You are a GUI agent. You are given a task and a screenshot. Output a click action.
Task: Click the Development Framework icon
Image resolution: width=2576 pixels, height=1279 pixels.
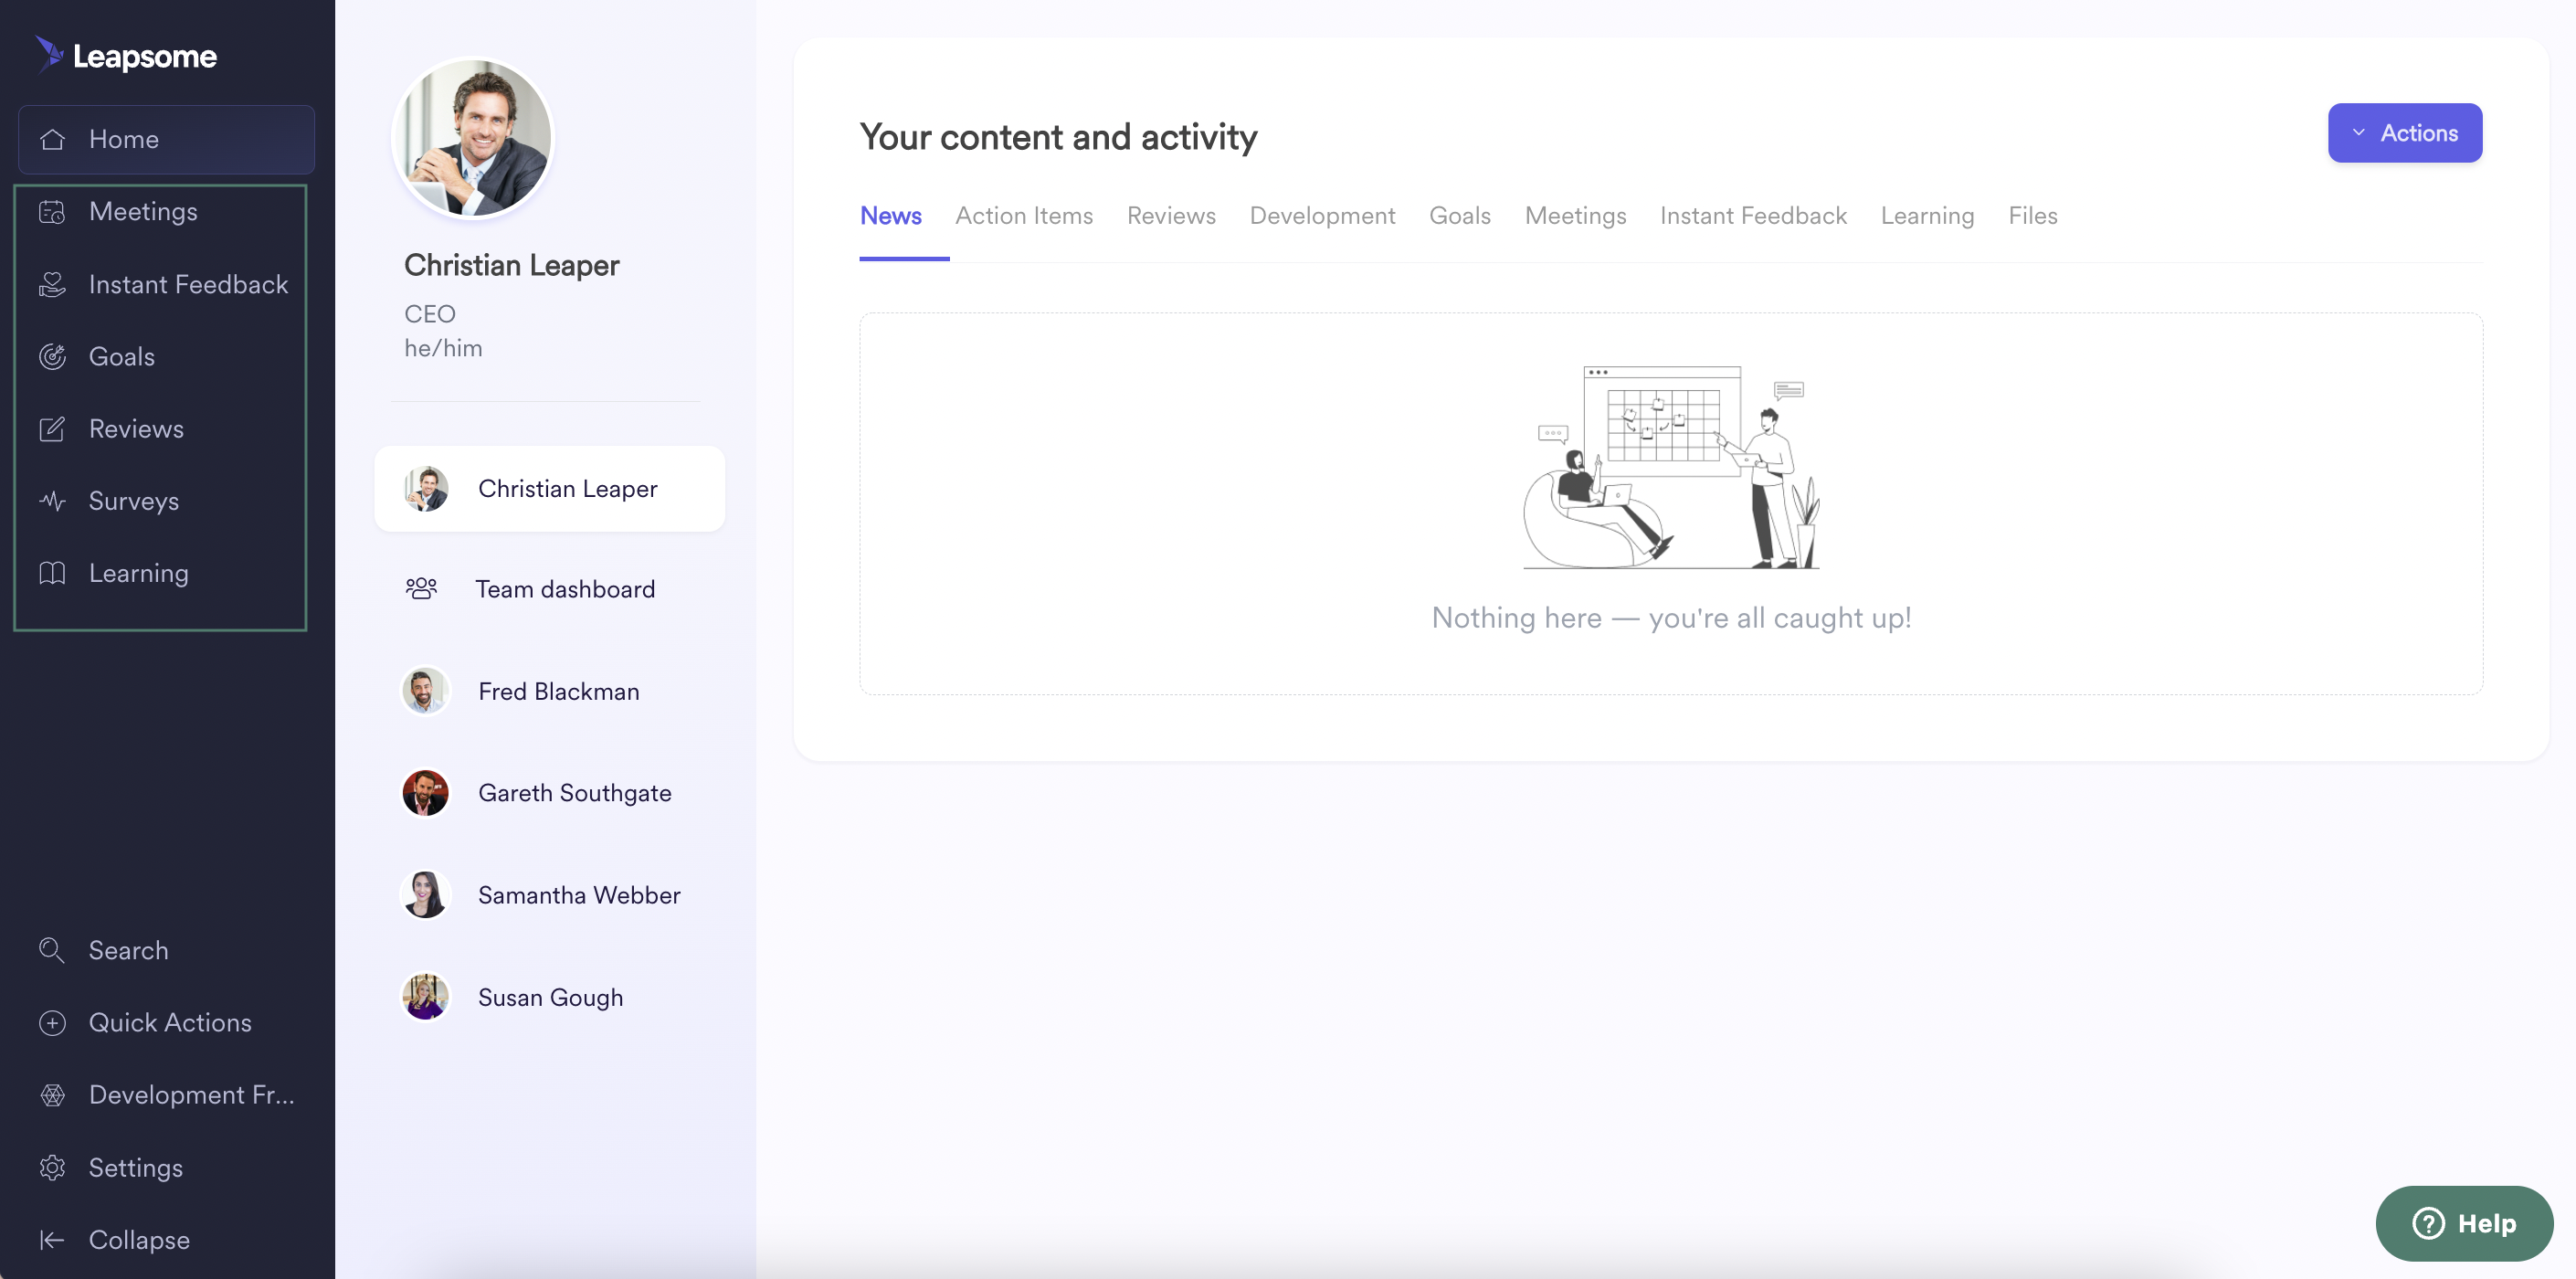click(x=52, y=1095)
